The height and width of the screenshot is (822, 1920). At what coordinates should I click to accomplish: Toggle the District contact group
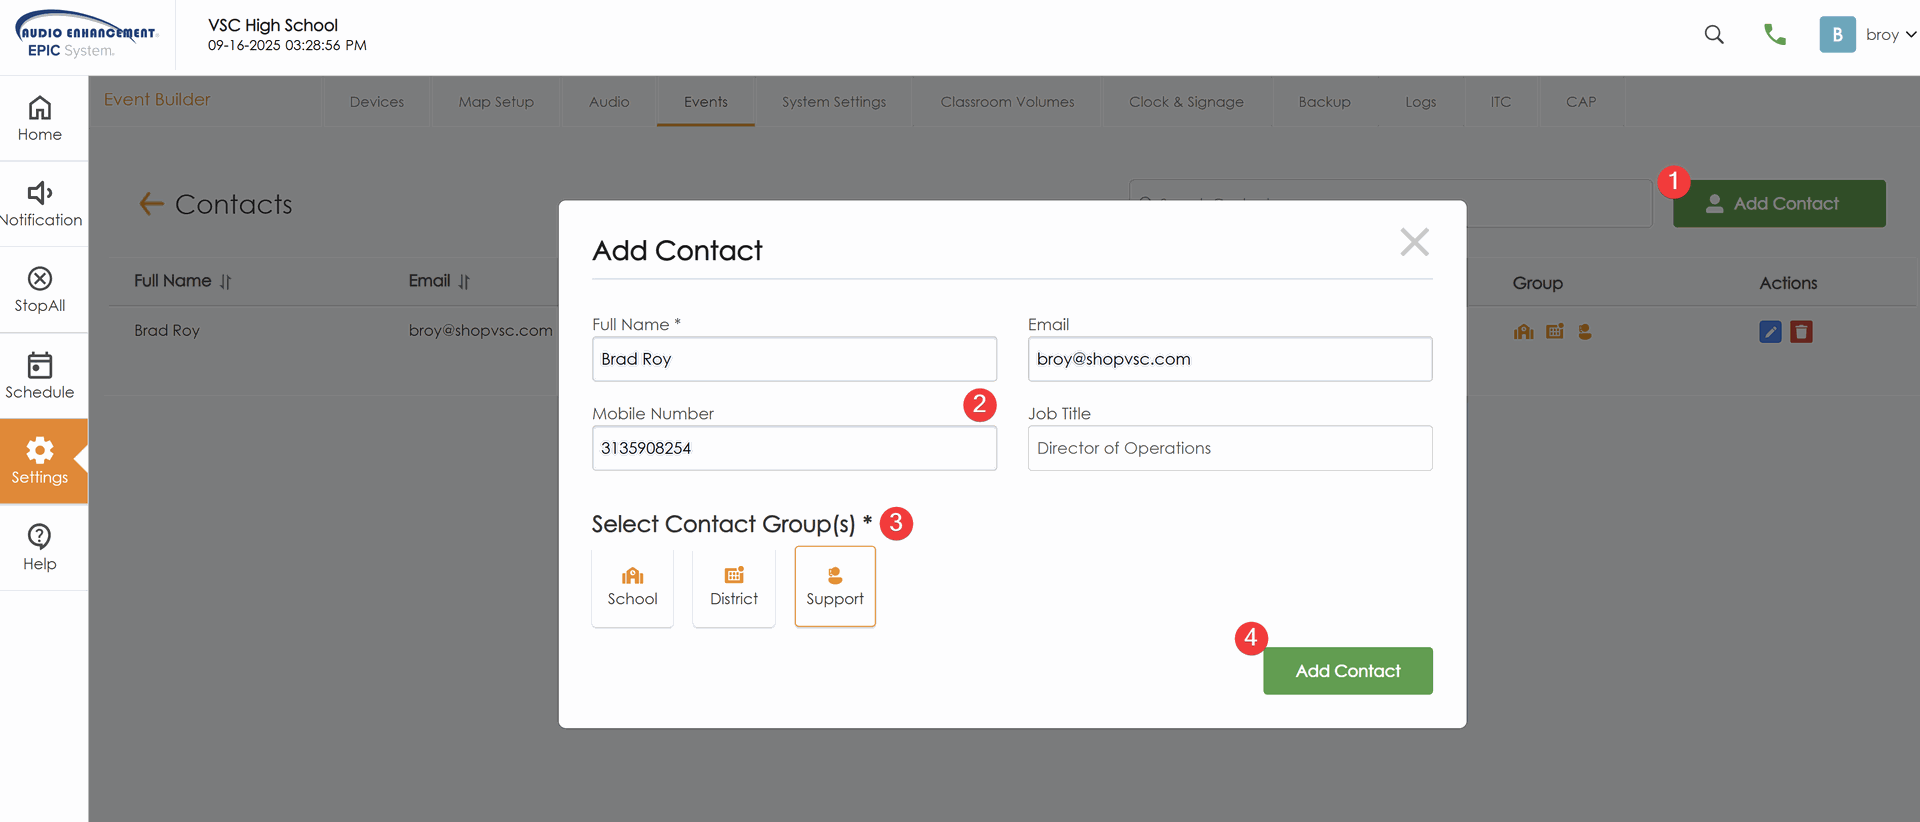(x=734, y=587)
